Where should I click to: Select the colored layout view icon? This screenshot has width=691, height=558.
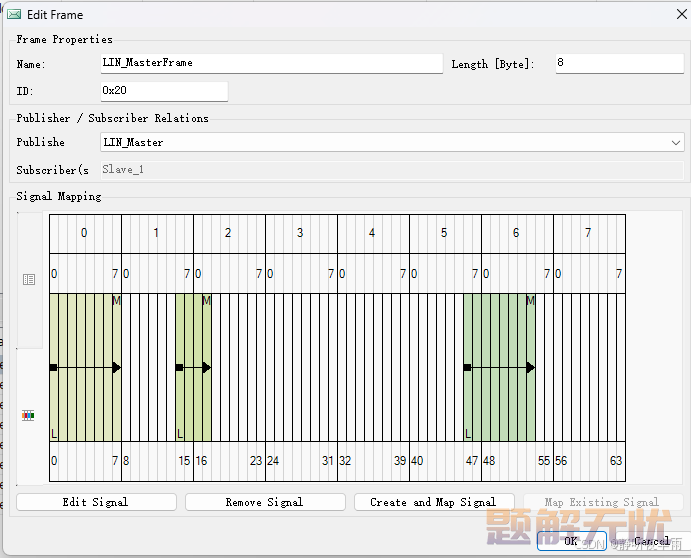(x=28, y=415)
